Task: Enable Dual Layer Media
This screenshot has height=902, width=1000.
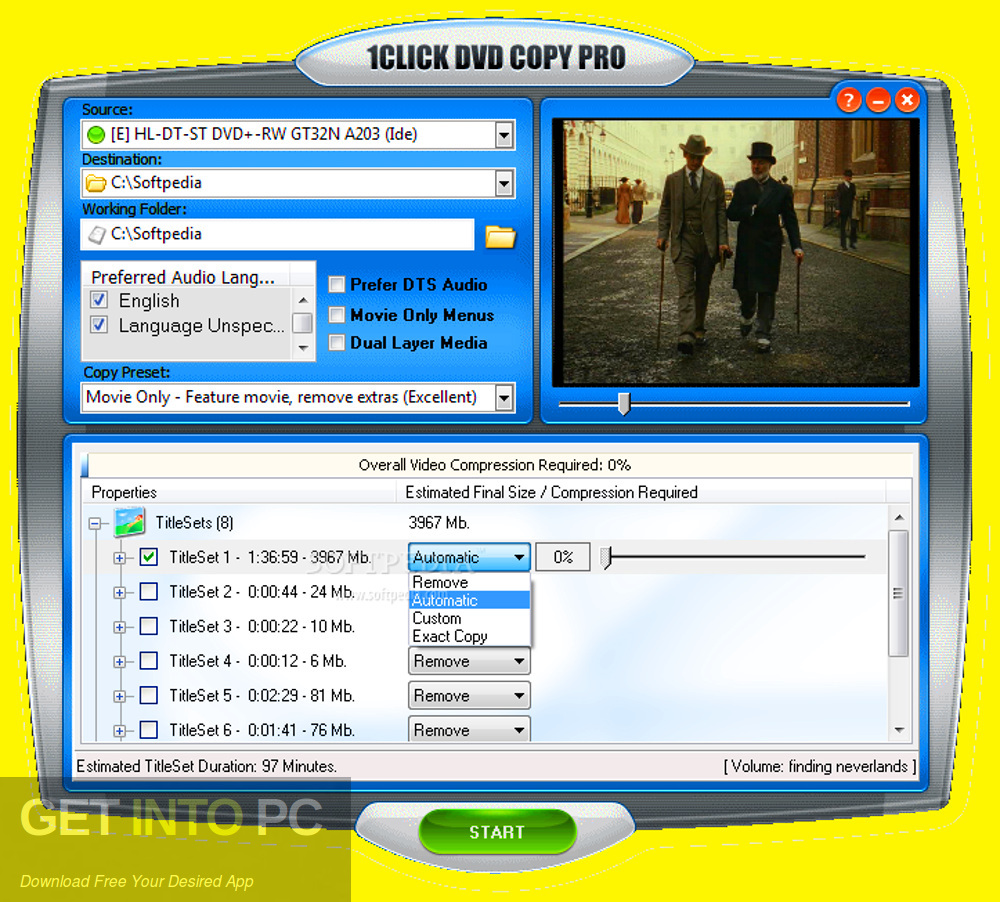Action: (337, 343)
